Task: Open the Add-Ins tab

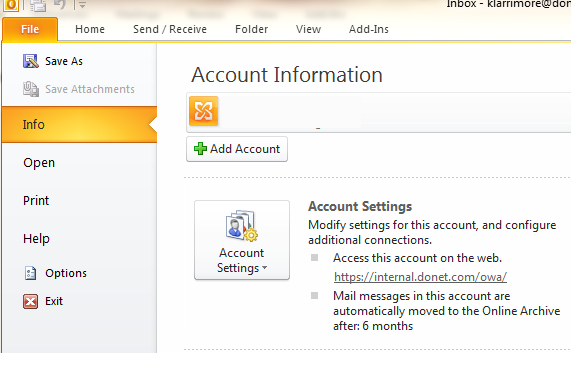Action: click(x=369, y=29)
